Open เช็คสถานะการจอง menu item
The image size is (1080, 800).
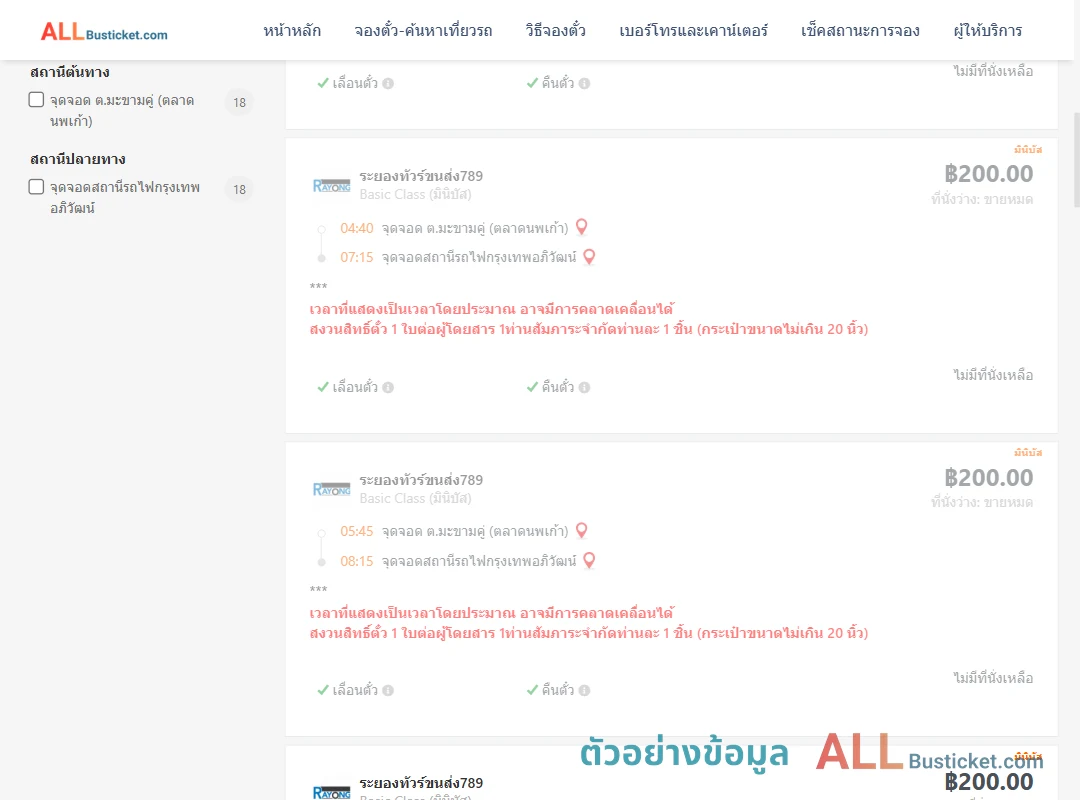click(x=860, y=30)
